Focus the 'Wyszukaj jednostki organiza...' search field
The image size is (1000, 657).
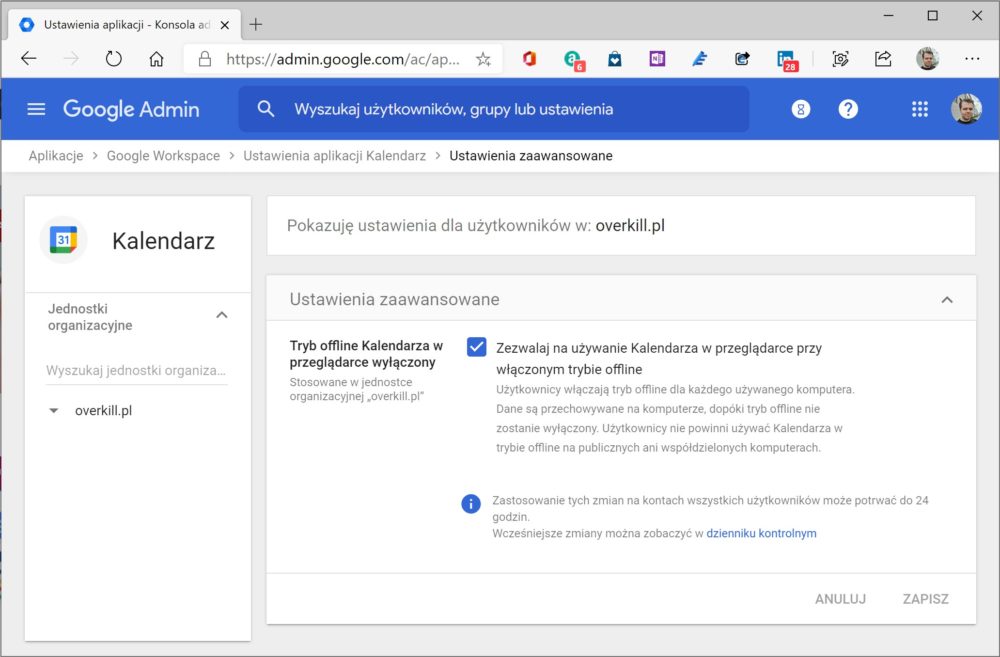pos(136,371)
